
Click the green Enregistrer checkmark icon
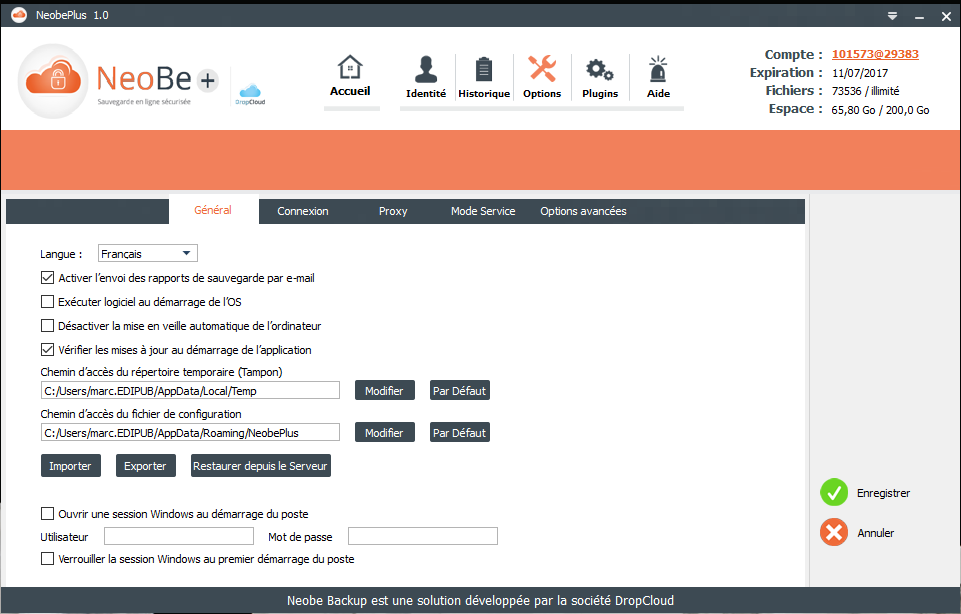(x=834, y=493)
